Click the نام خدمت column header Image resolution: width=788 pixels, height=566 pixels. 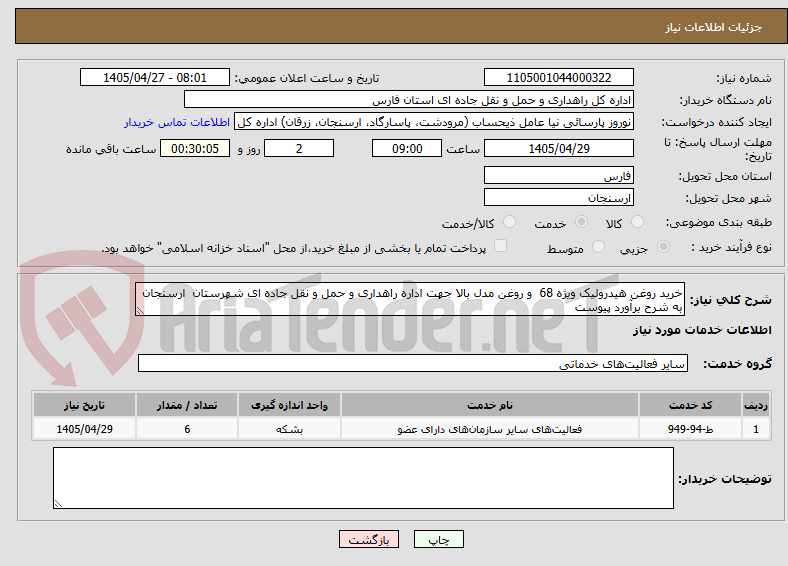(x=490, y=405)
